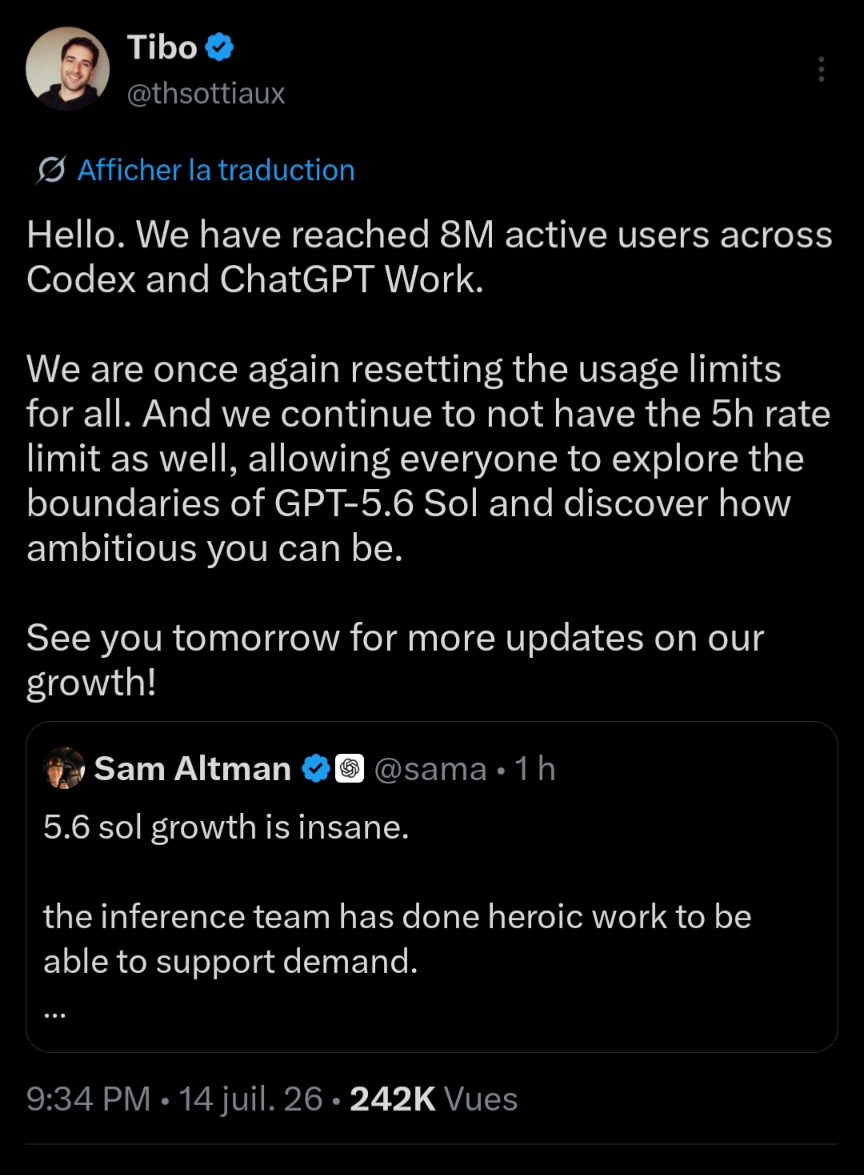Open Sam Altman's avatar in quoted tweet
Viewport: 864px width, 1175px height.
click(x=65, y=768)
